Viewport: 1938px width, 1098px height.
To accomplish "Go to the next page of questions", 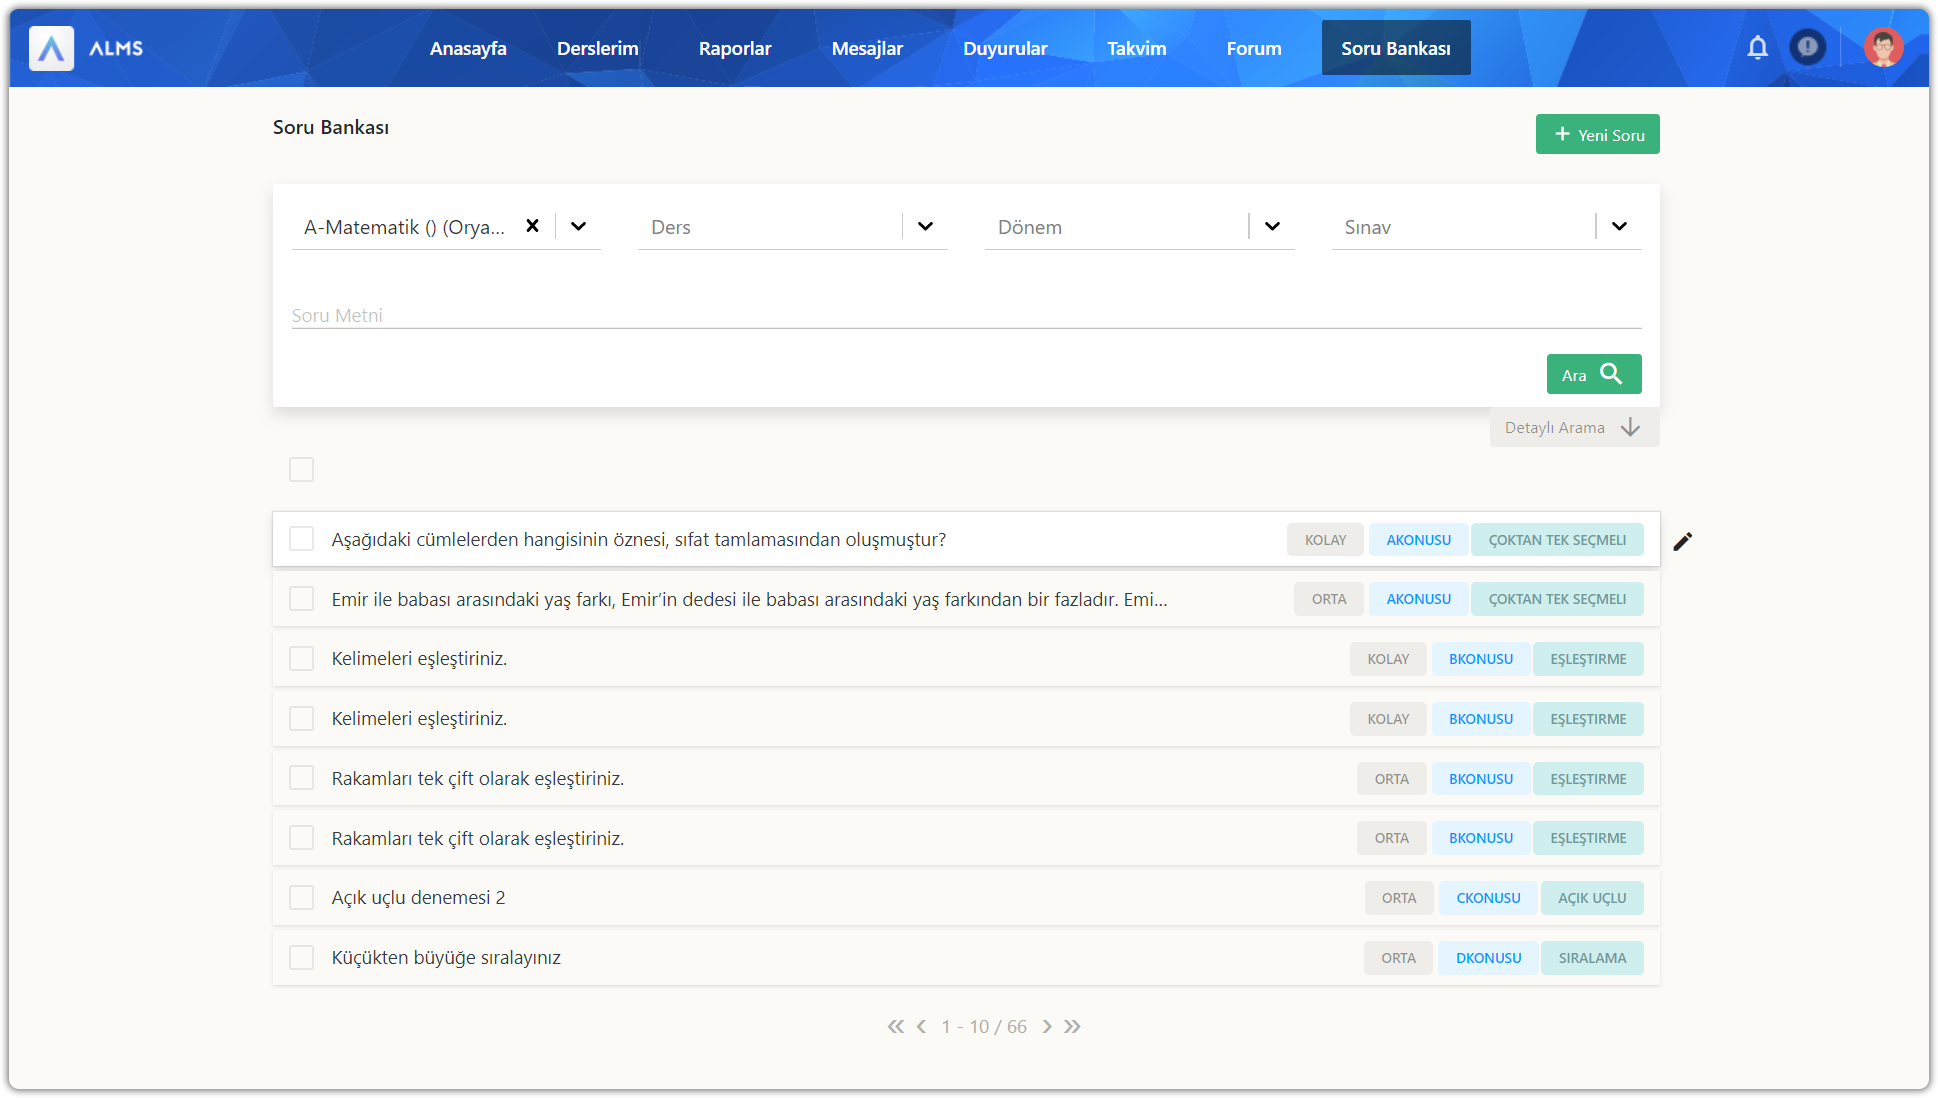I will pos(1047,1027).
